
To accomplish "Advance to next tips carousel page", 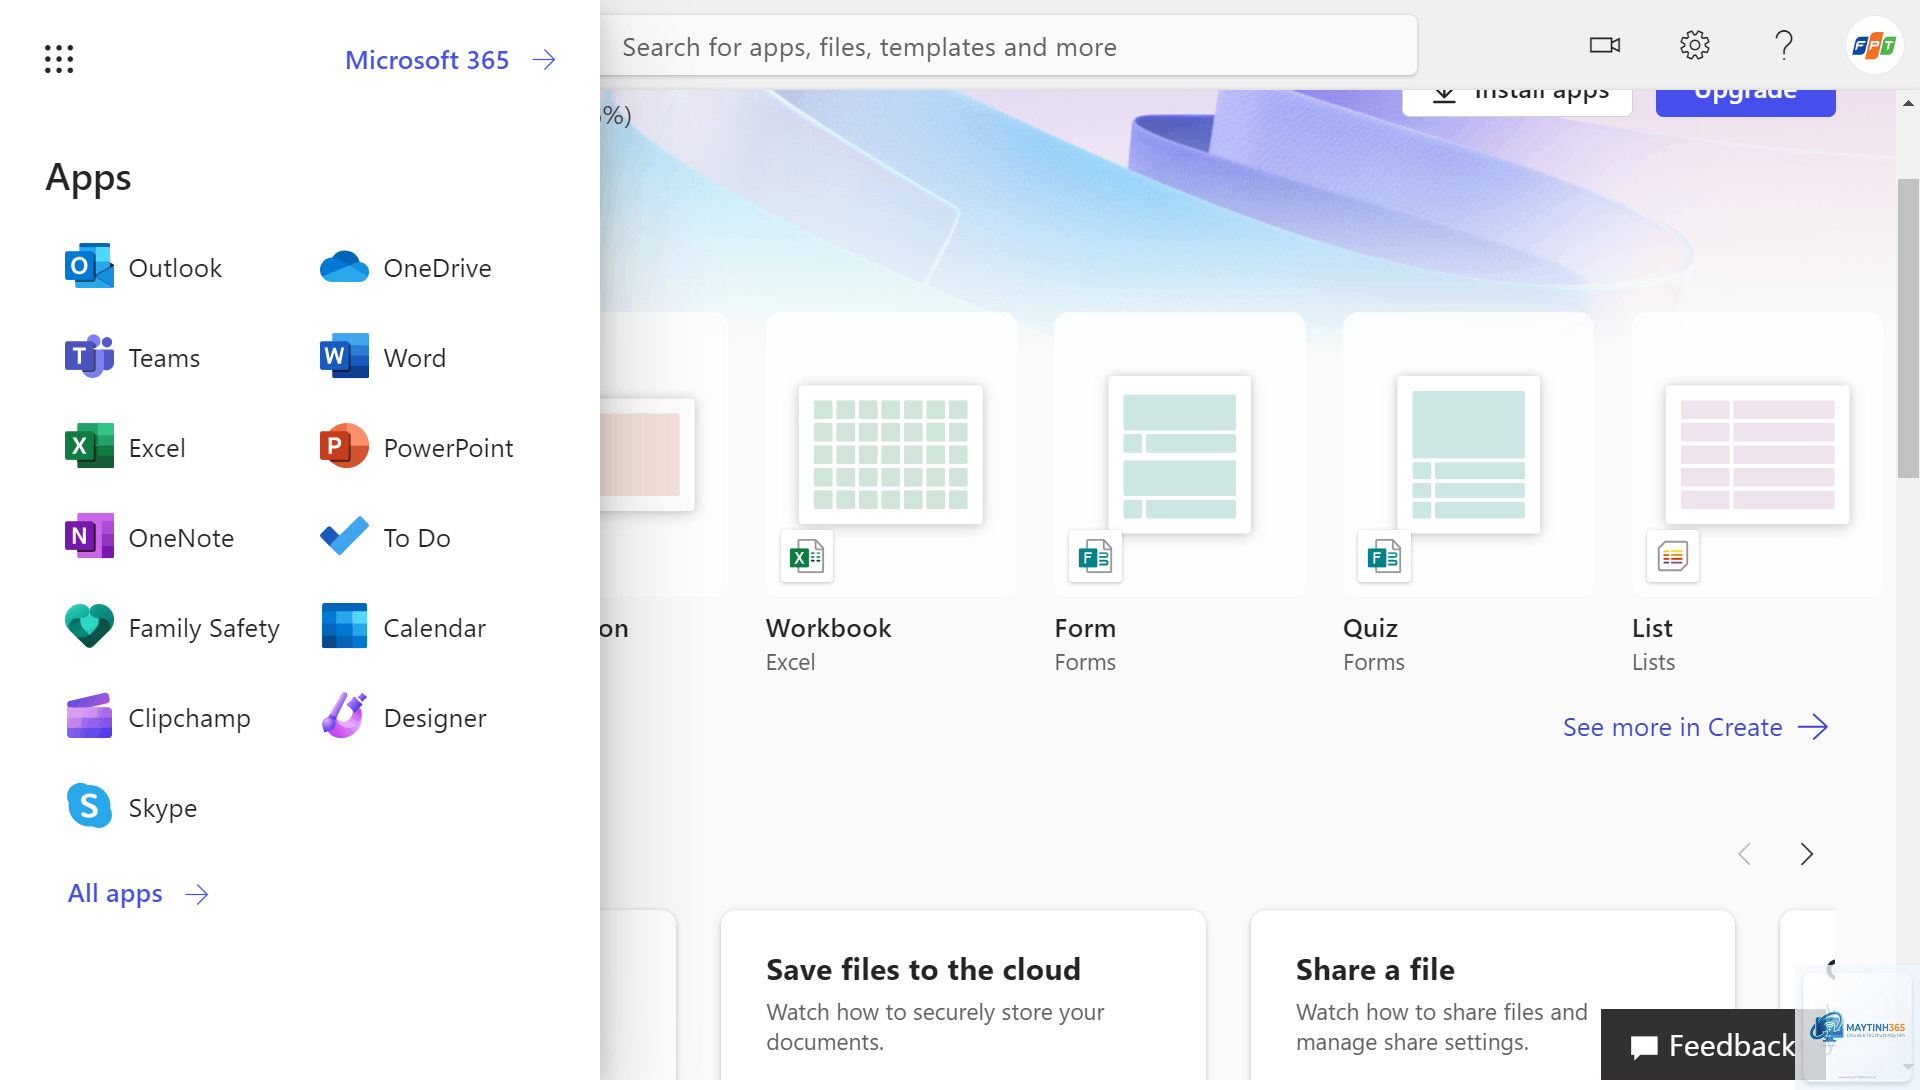I will [x=1806, y=854].
